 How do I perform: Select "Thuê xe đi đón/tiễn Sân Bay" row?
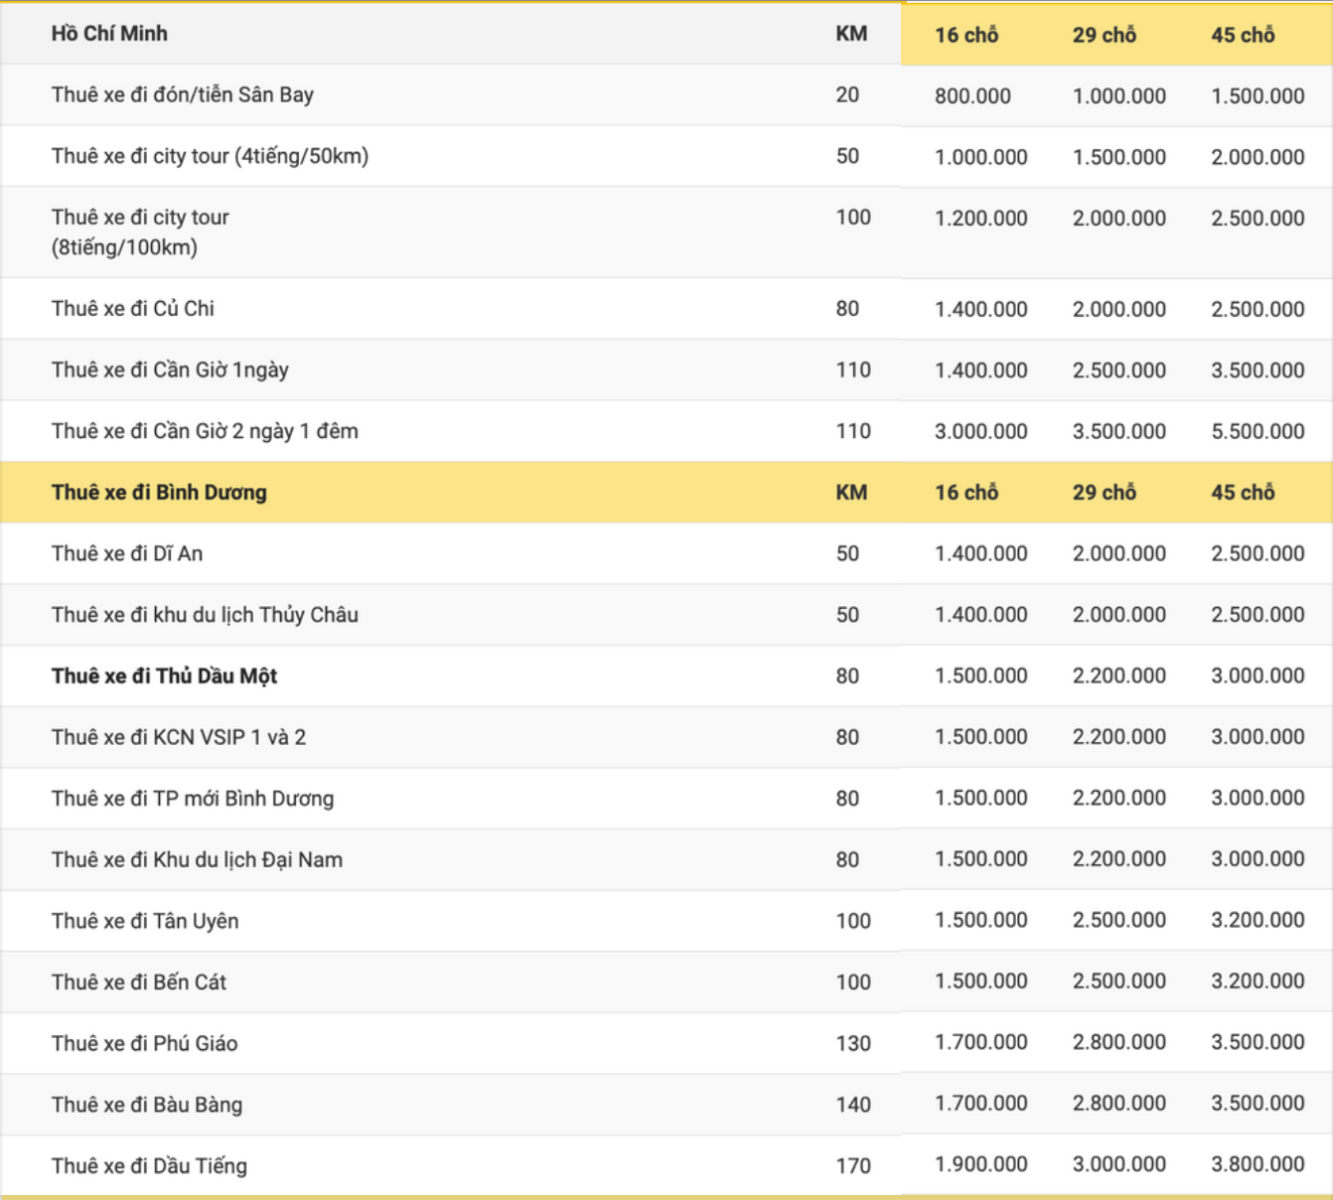[x=182, y=95]
